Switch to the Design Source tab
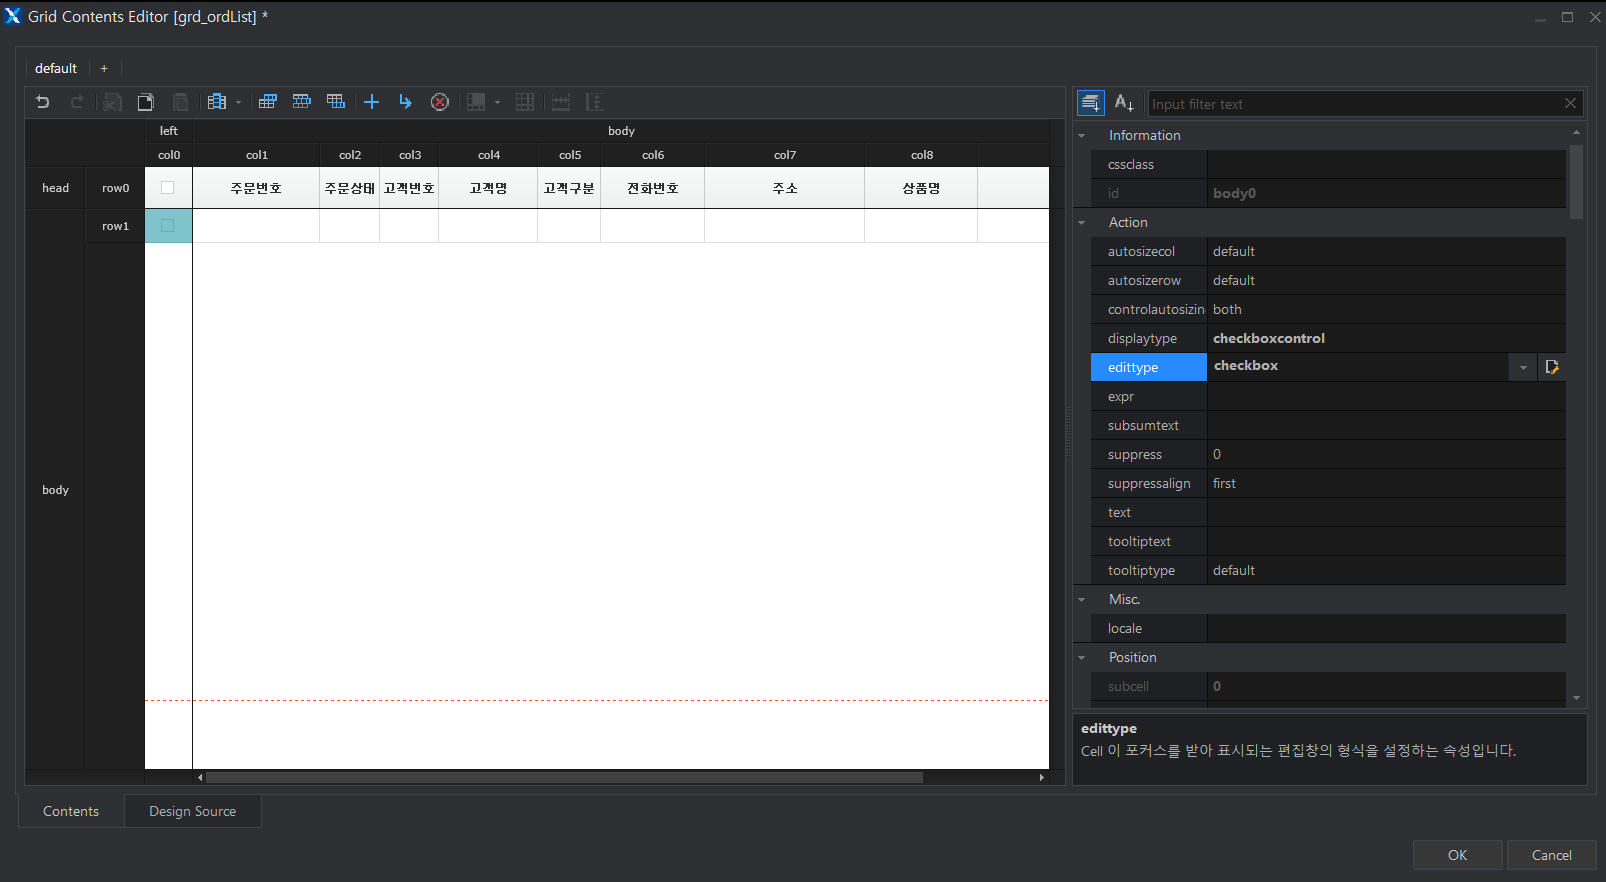The image size is (1606, 882). pyautogui.click(x=193, y=811)
